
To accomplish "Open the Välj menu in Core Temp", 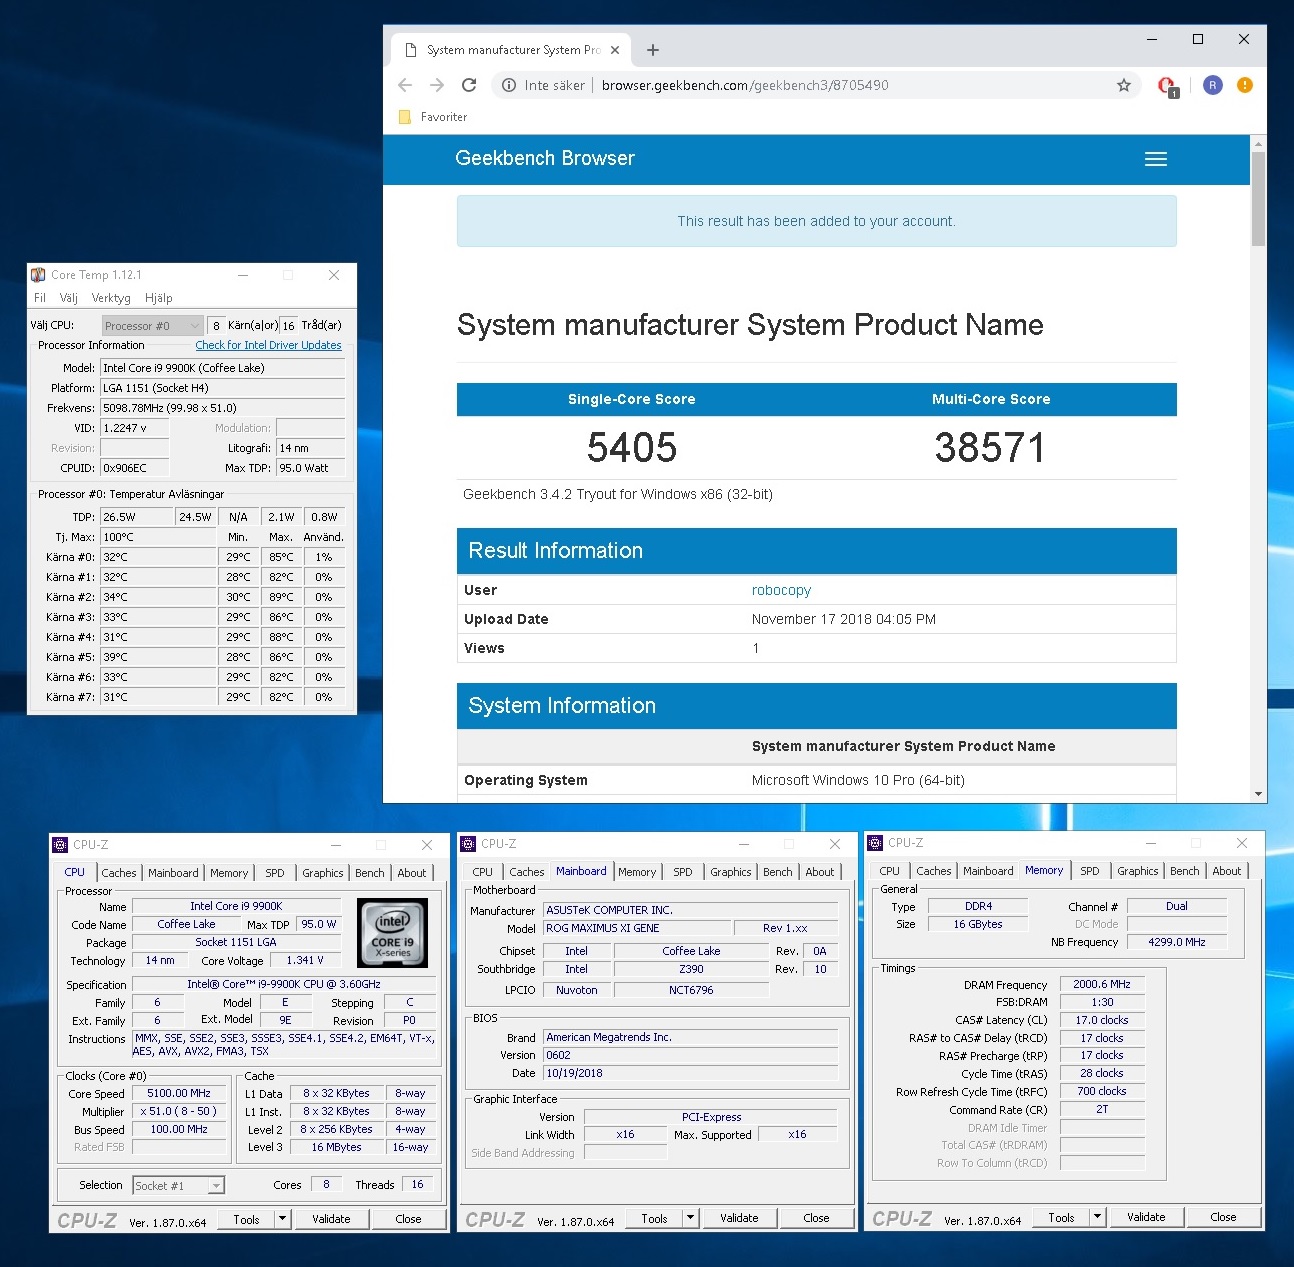I will click(68, 298).
